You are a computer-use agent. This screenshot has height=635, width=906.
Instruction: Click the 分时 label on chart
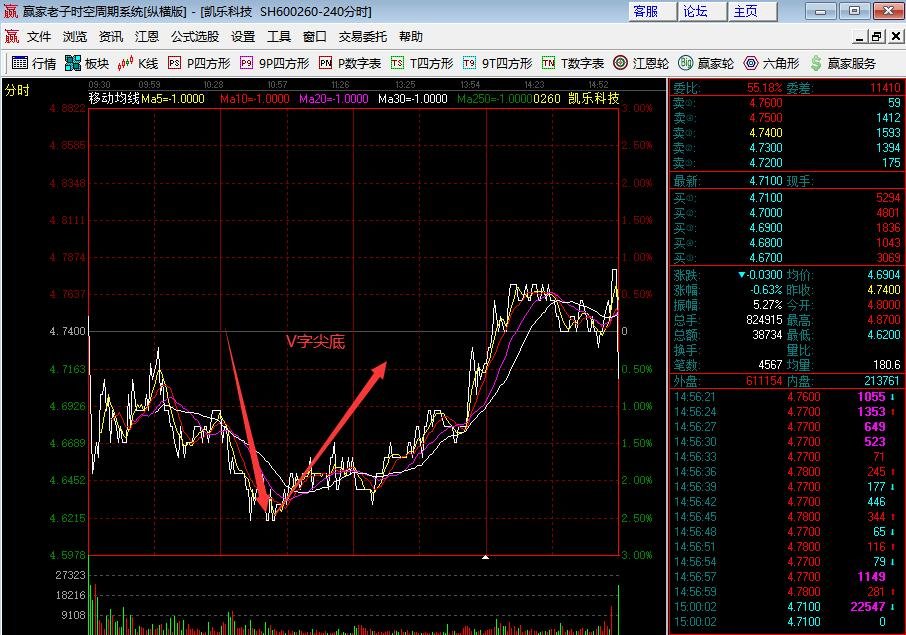coord(17,90)
